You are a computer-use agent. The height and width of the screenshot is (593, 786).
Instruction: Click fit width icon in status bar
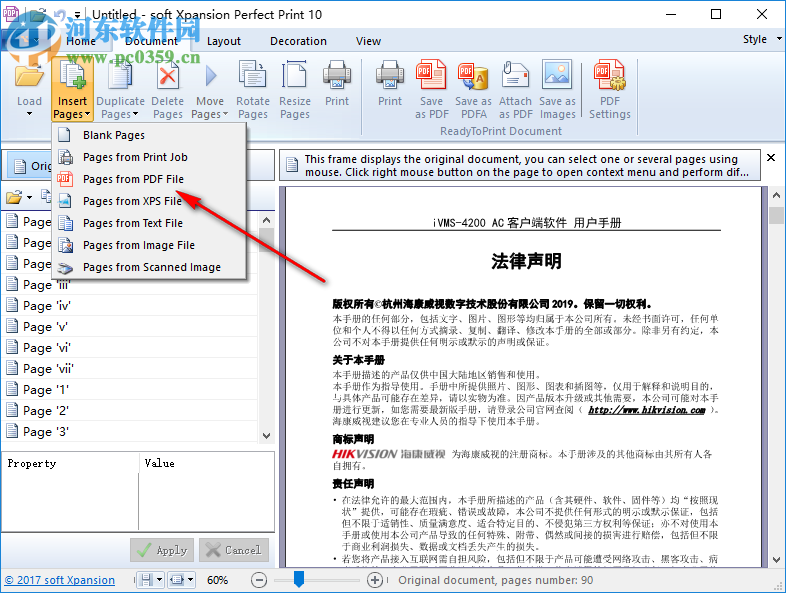(x=176, y=580)
